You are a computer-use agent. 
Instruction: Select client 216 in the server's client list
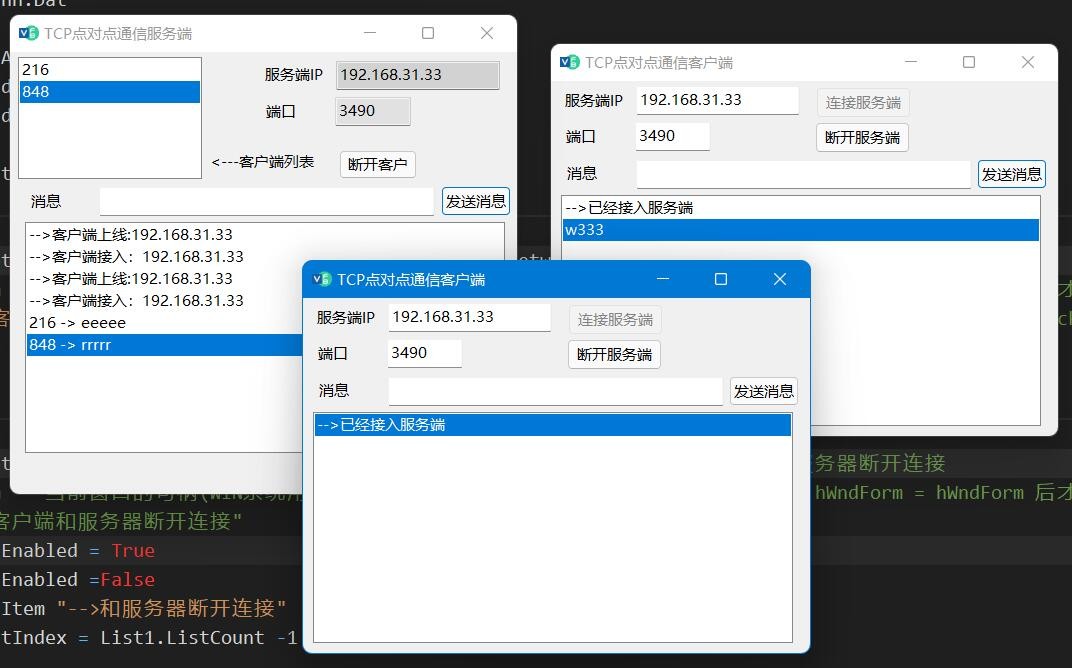tap(110, 70)
